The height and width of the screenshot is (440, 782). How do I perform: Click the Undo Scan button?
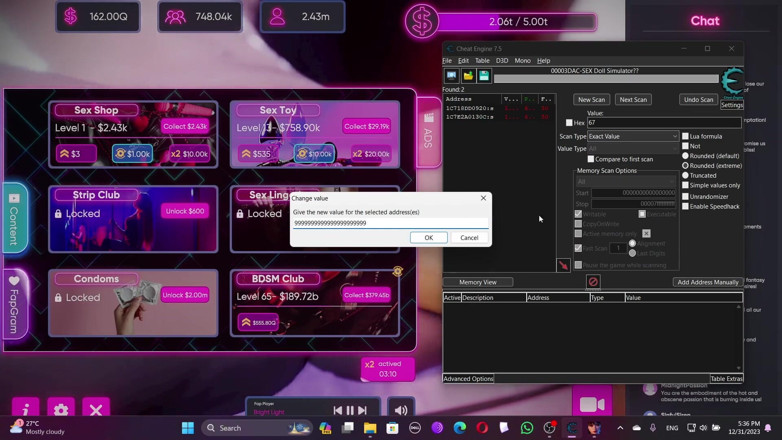[698, 99]
